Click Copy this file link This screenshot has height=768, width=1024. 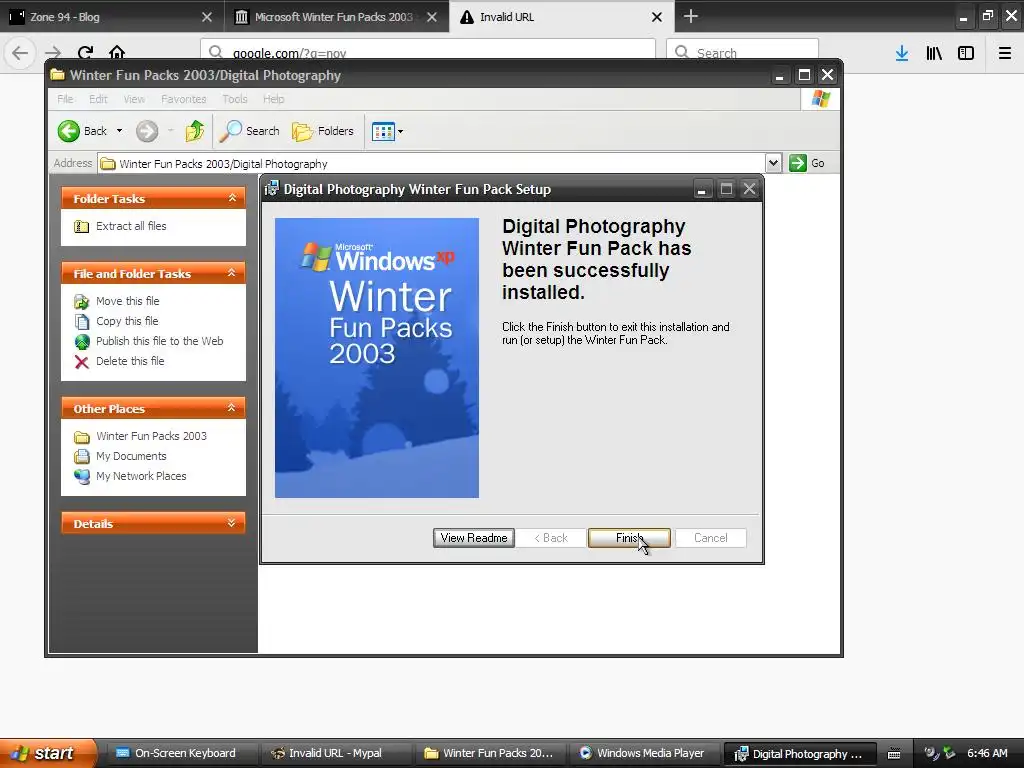pos(127,321)
